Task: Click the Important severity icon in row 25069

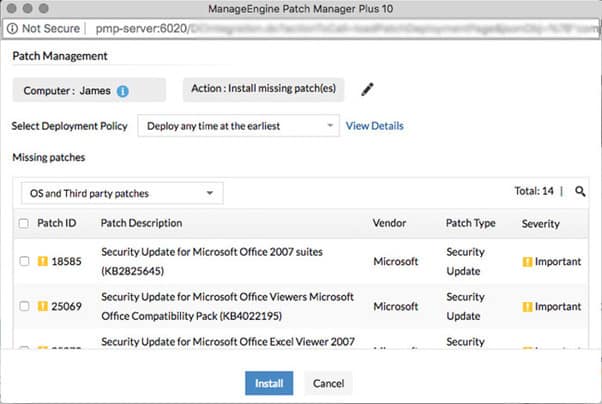Action: click(527, 306)
